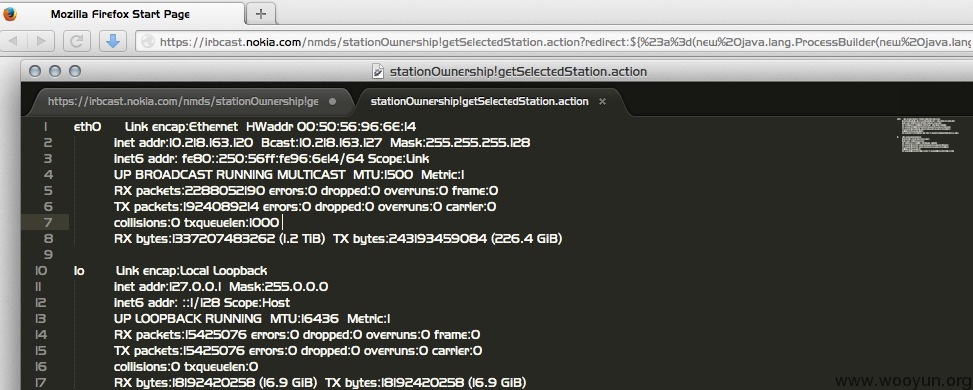Switch to the irbcast.nokia.com editor tab

coord(183,101)
